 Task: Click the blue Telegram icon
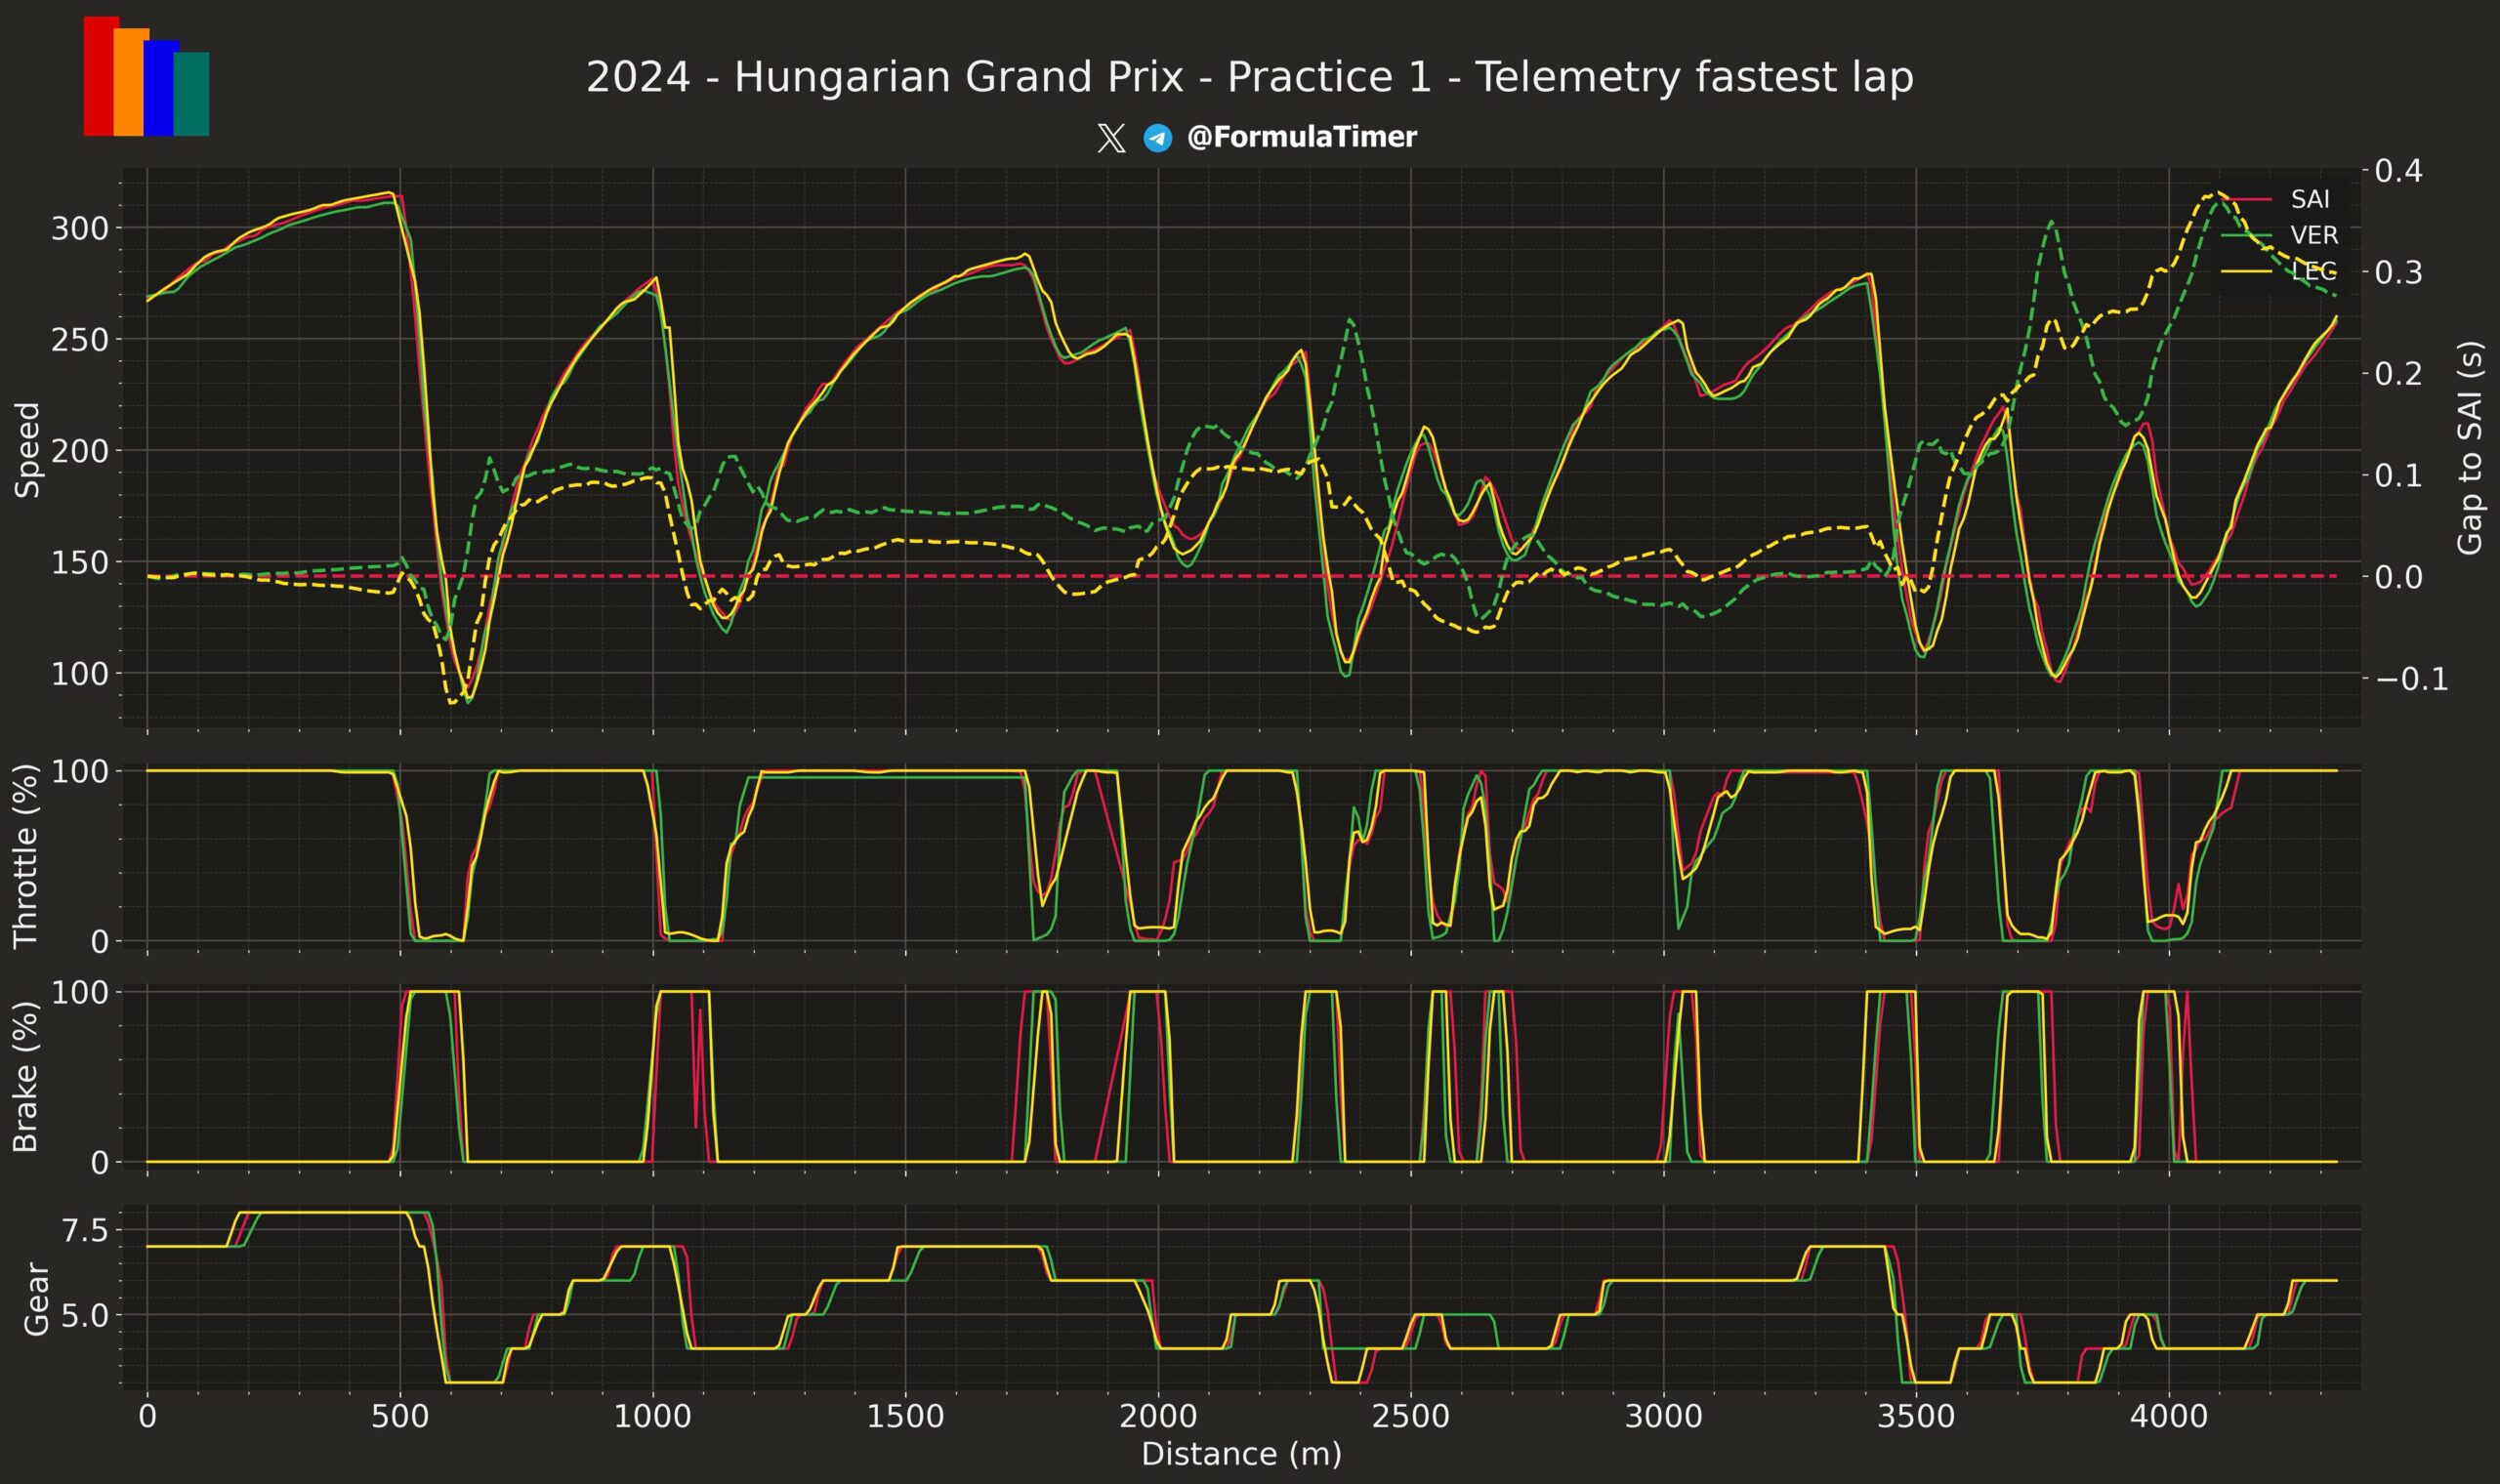click(x=1158, y=138)
